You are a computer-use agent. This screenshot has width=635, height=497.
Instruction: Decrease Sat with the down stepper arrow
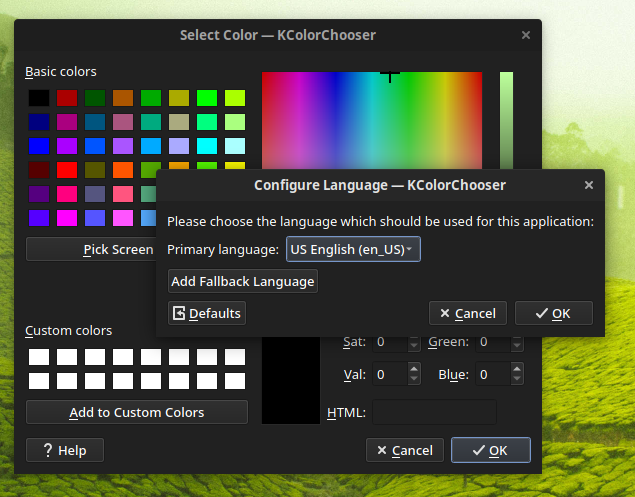(413, 345)
